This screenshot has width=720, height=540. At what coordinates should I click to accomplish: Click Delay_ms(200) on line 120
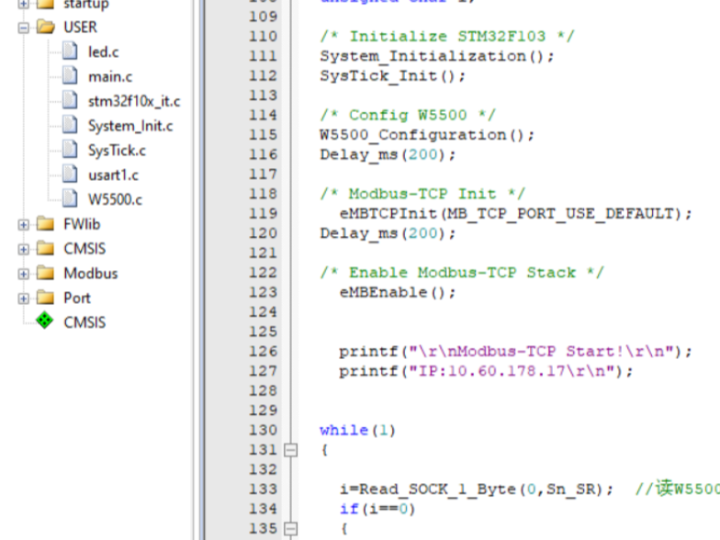point(388,234)
